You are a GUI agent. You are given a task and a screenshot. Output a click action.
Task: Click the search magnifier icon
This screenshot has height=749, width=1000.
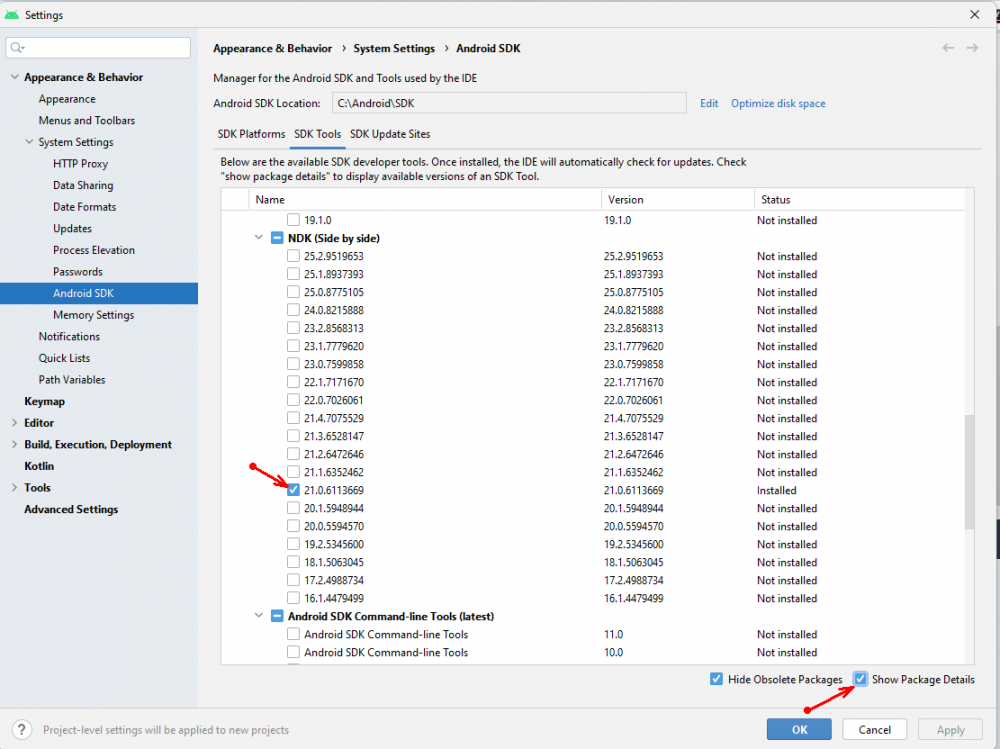(17, 47)
